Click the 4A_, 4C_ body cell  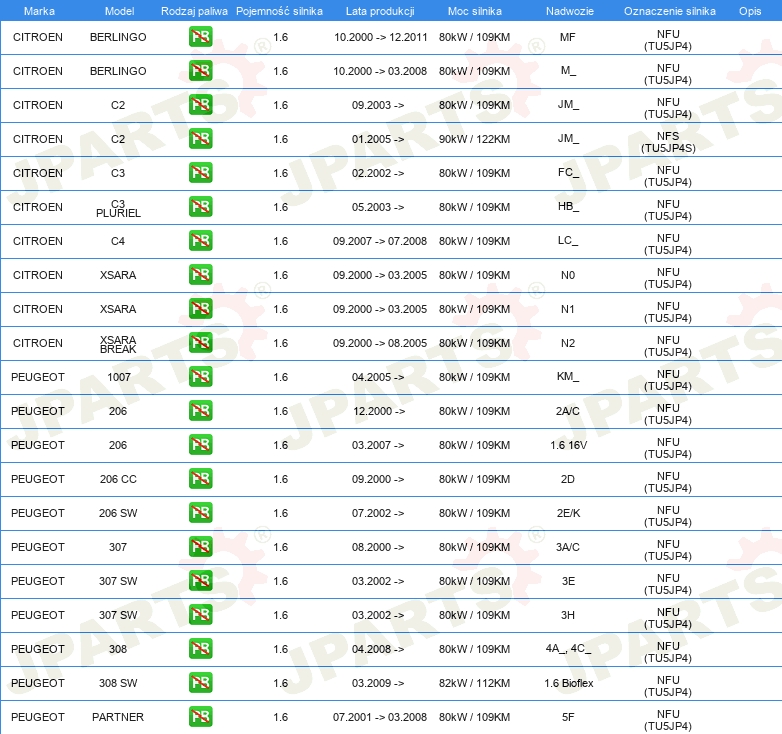coord(568,648)
